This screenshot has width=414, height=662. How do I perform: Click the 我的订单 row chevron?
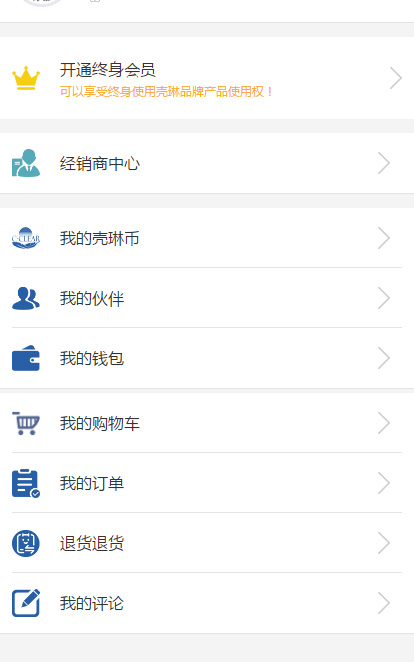coord(384,483)
